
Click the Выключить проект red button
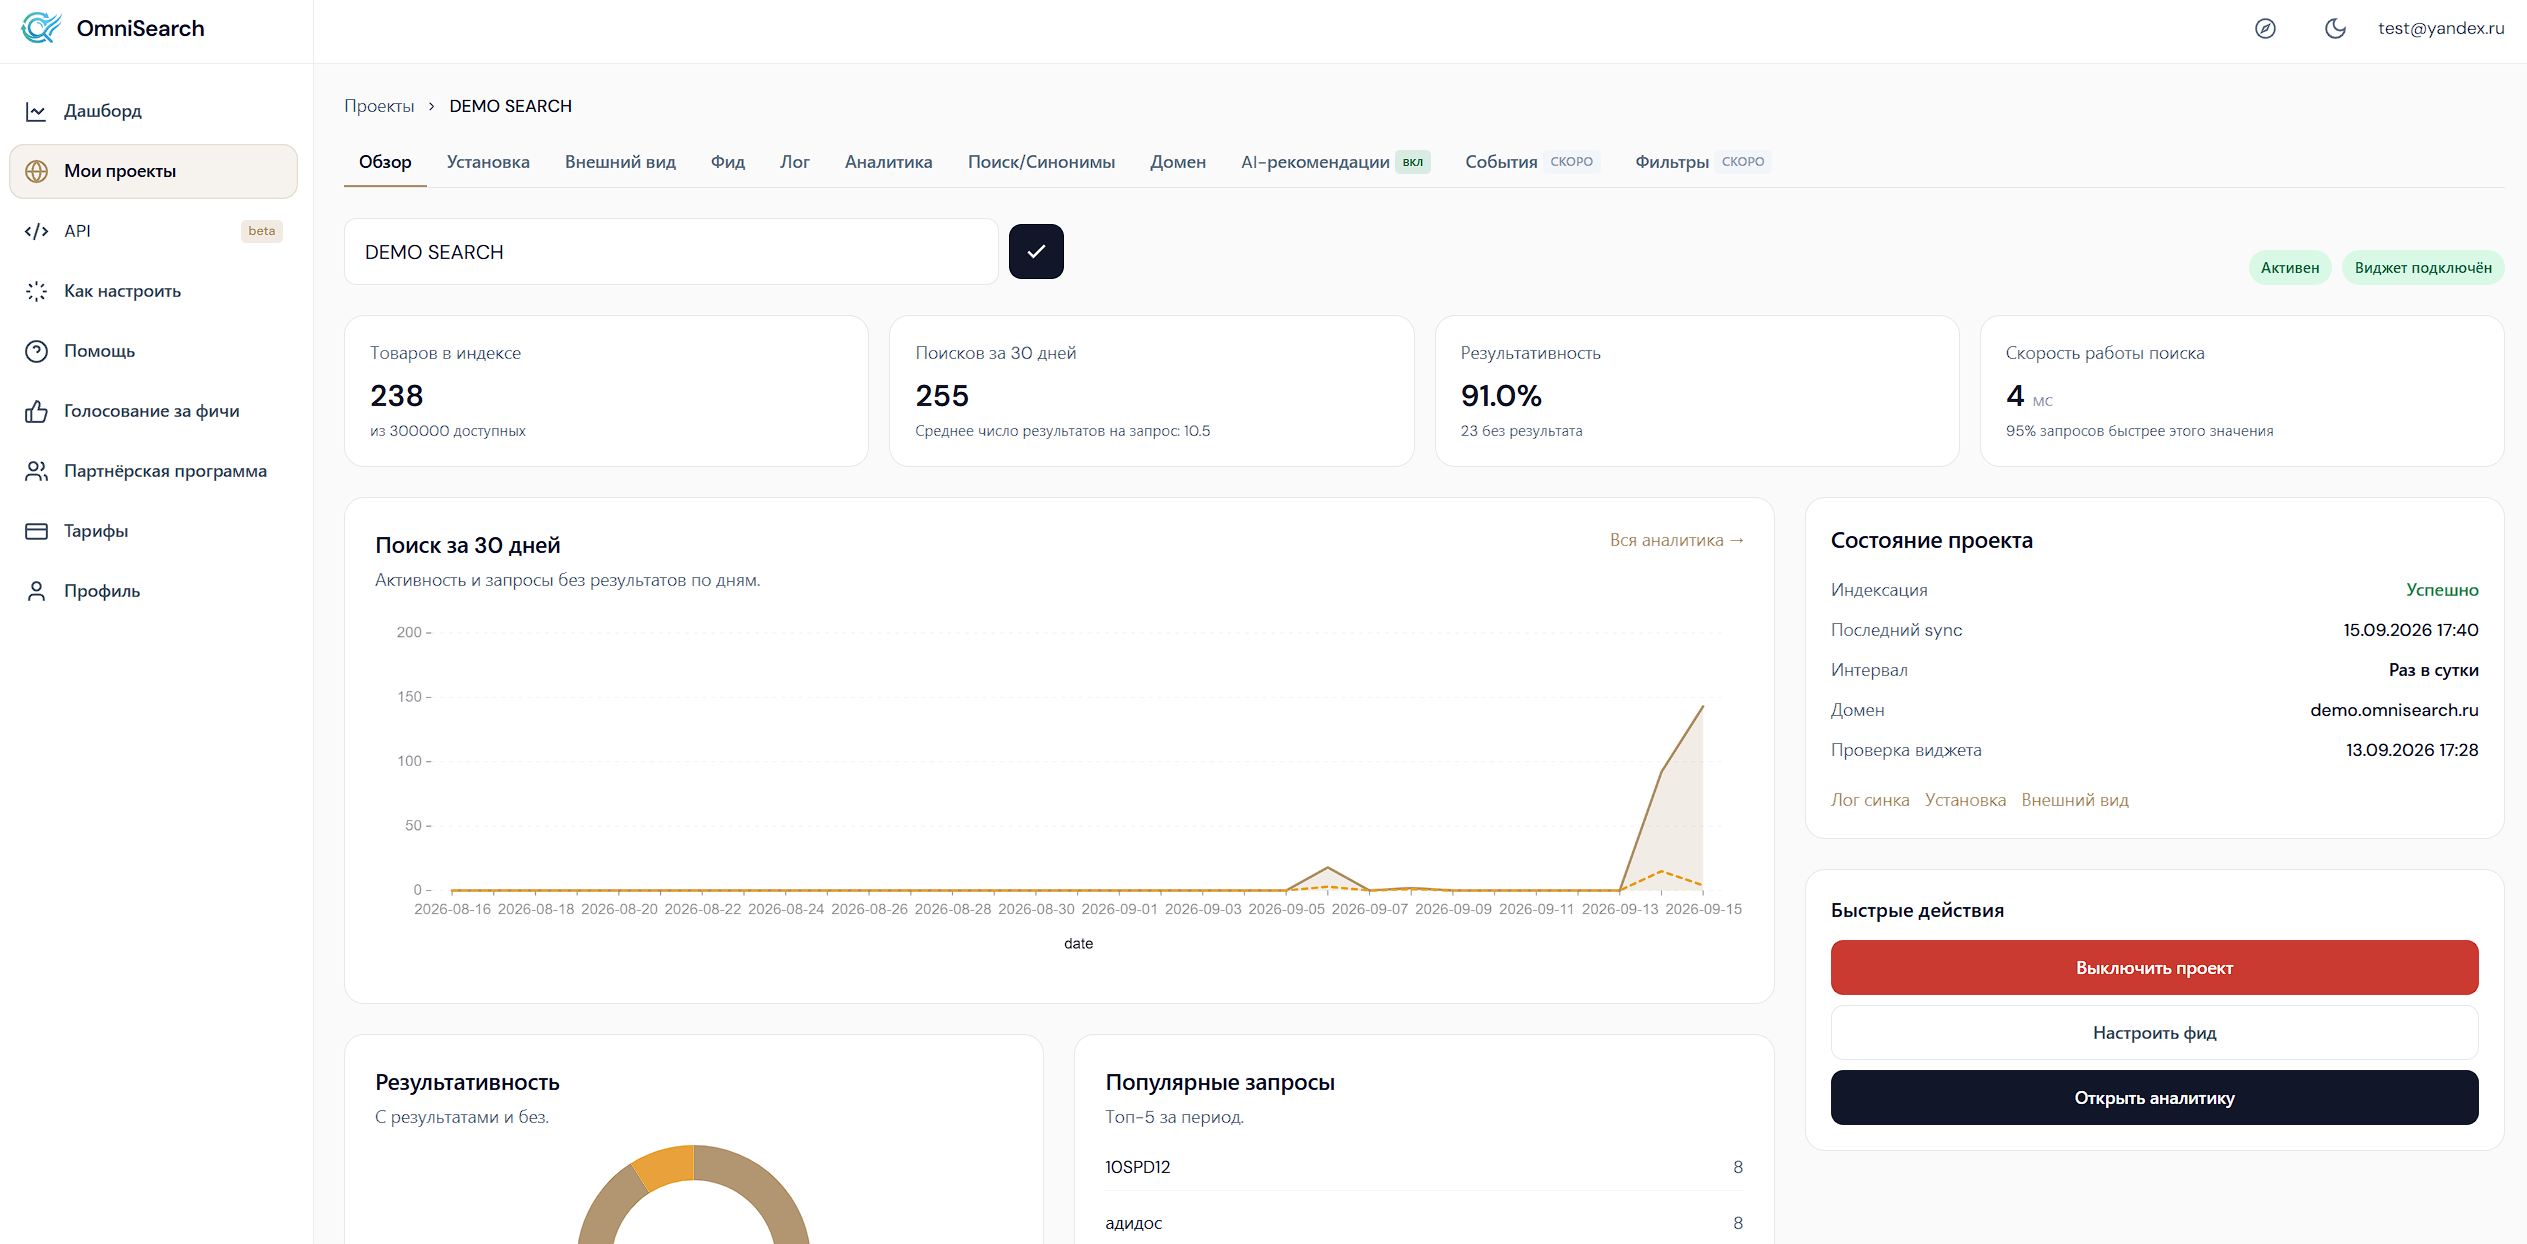(x=2154, y=967)
